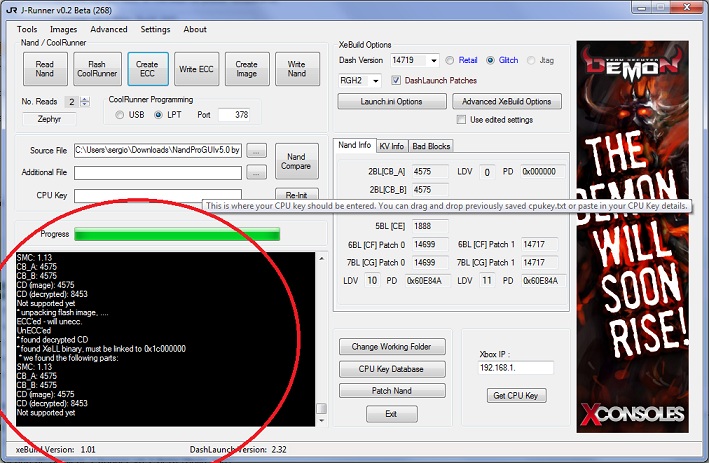Screen dimensions: 709x463
Task: Click the Additional File field
Action: click(x=158, y=173)
